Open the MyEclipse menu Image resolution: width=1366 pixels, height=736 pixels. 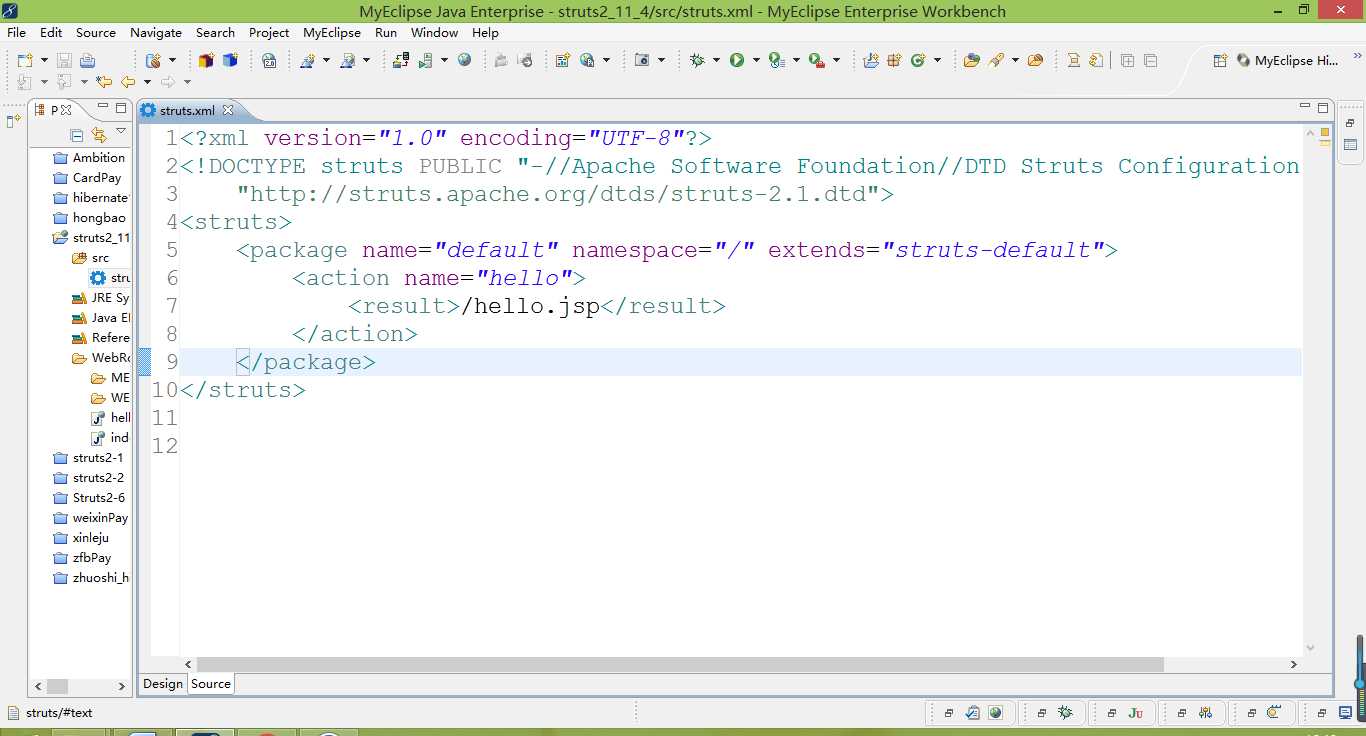(332, 33)
